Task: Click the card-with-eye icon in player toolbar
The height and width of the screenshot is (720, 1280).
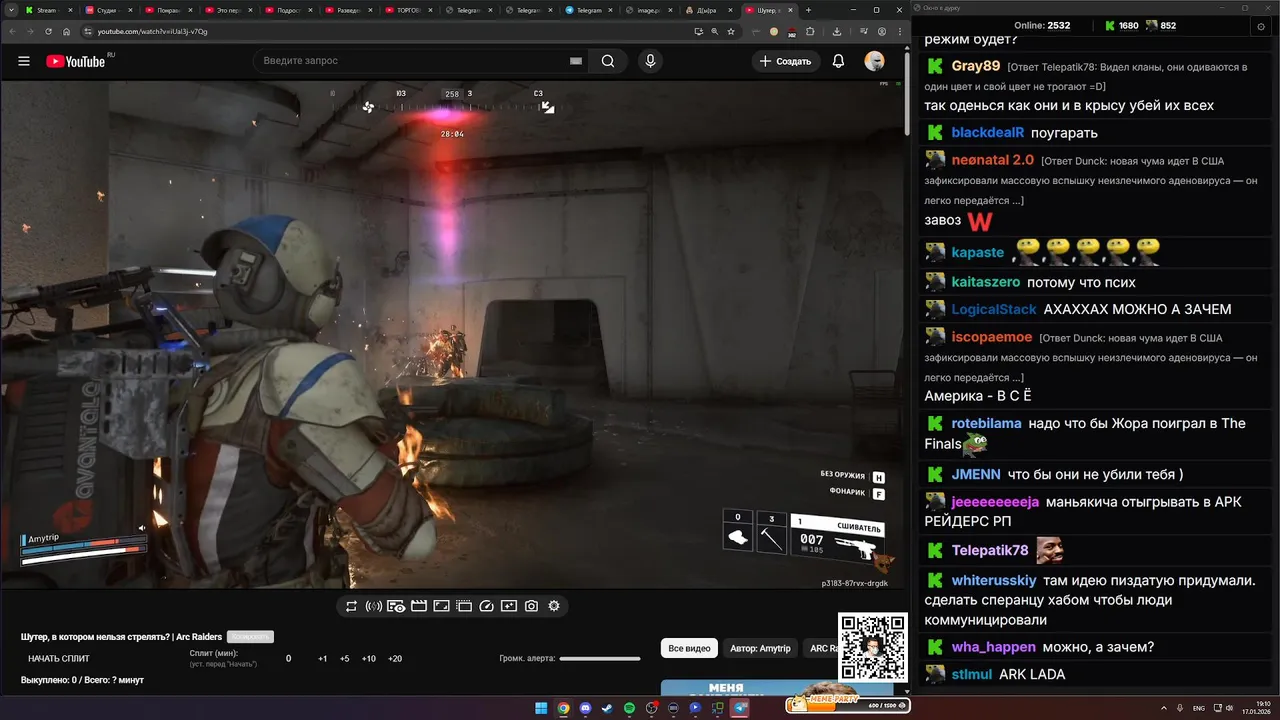Action: (396, 606)
